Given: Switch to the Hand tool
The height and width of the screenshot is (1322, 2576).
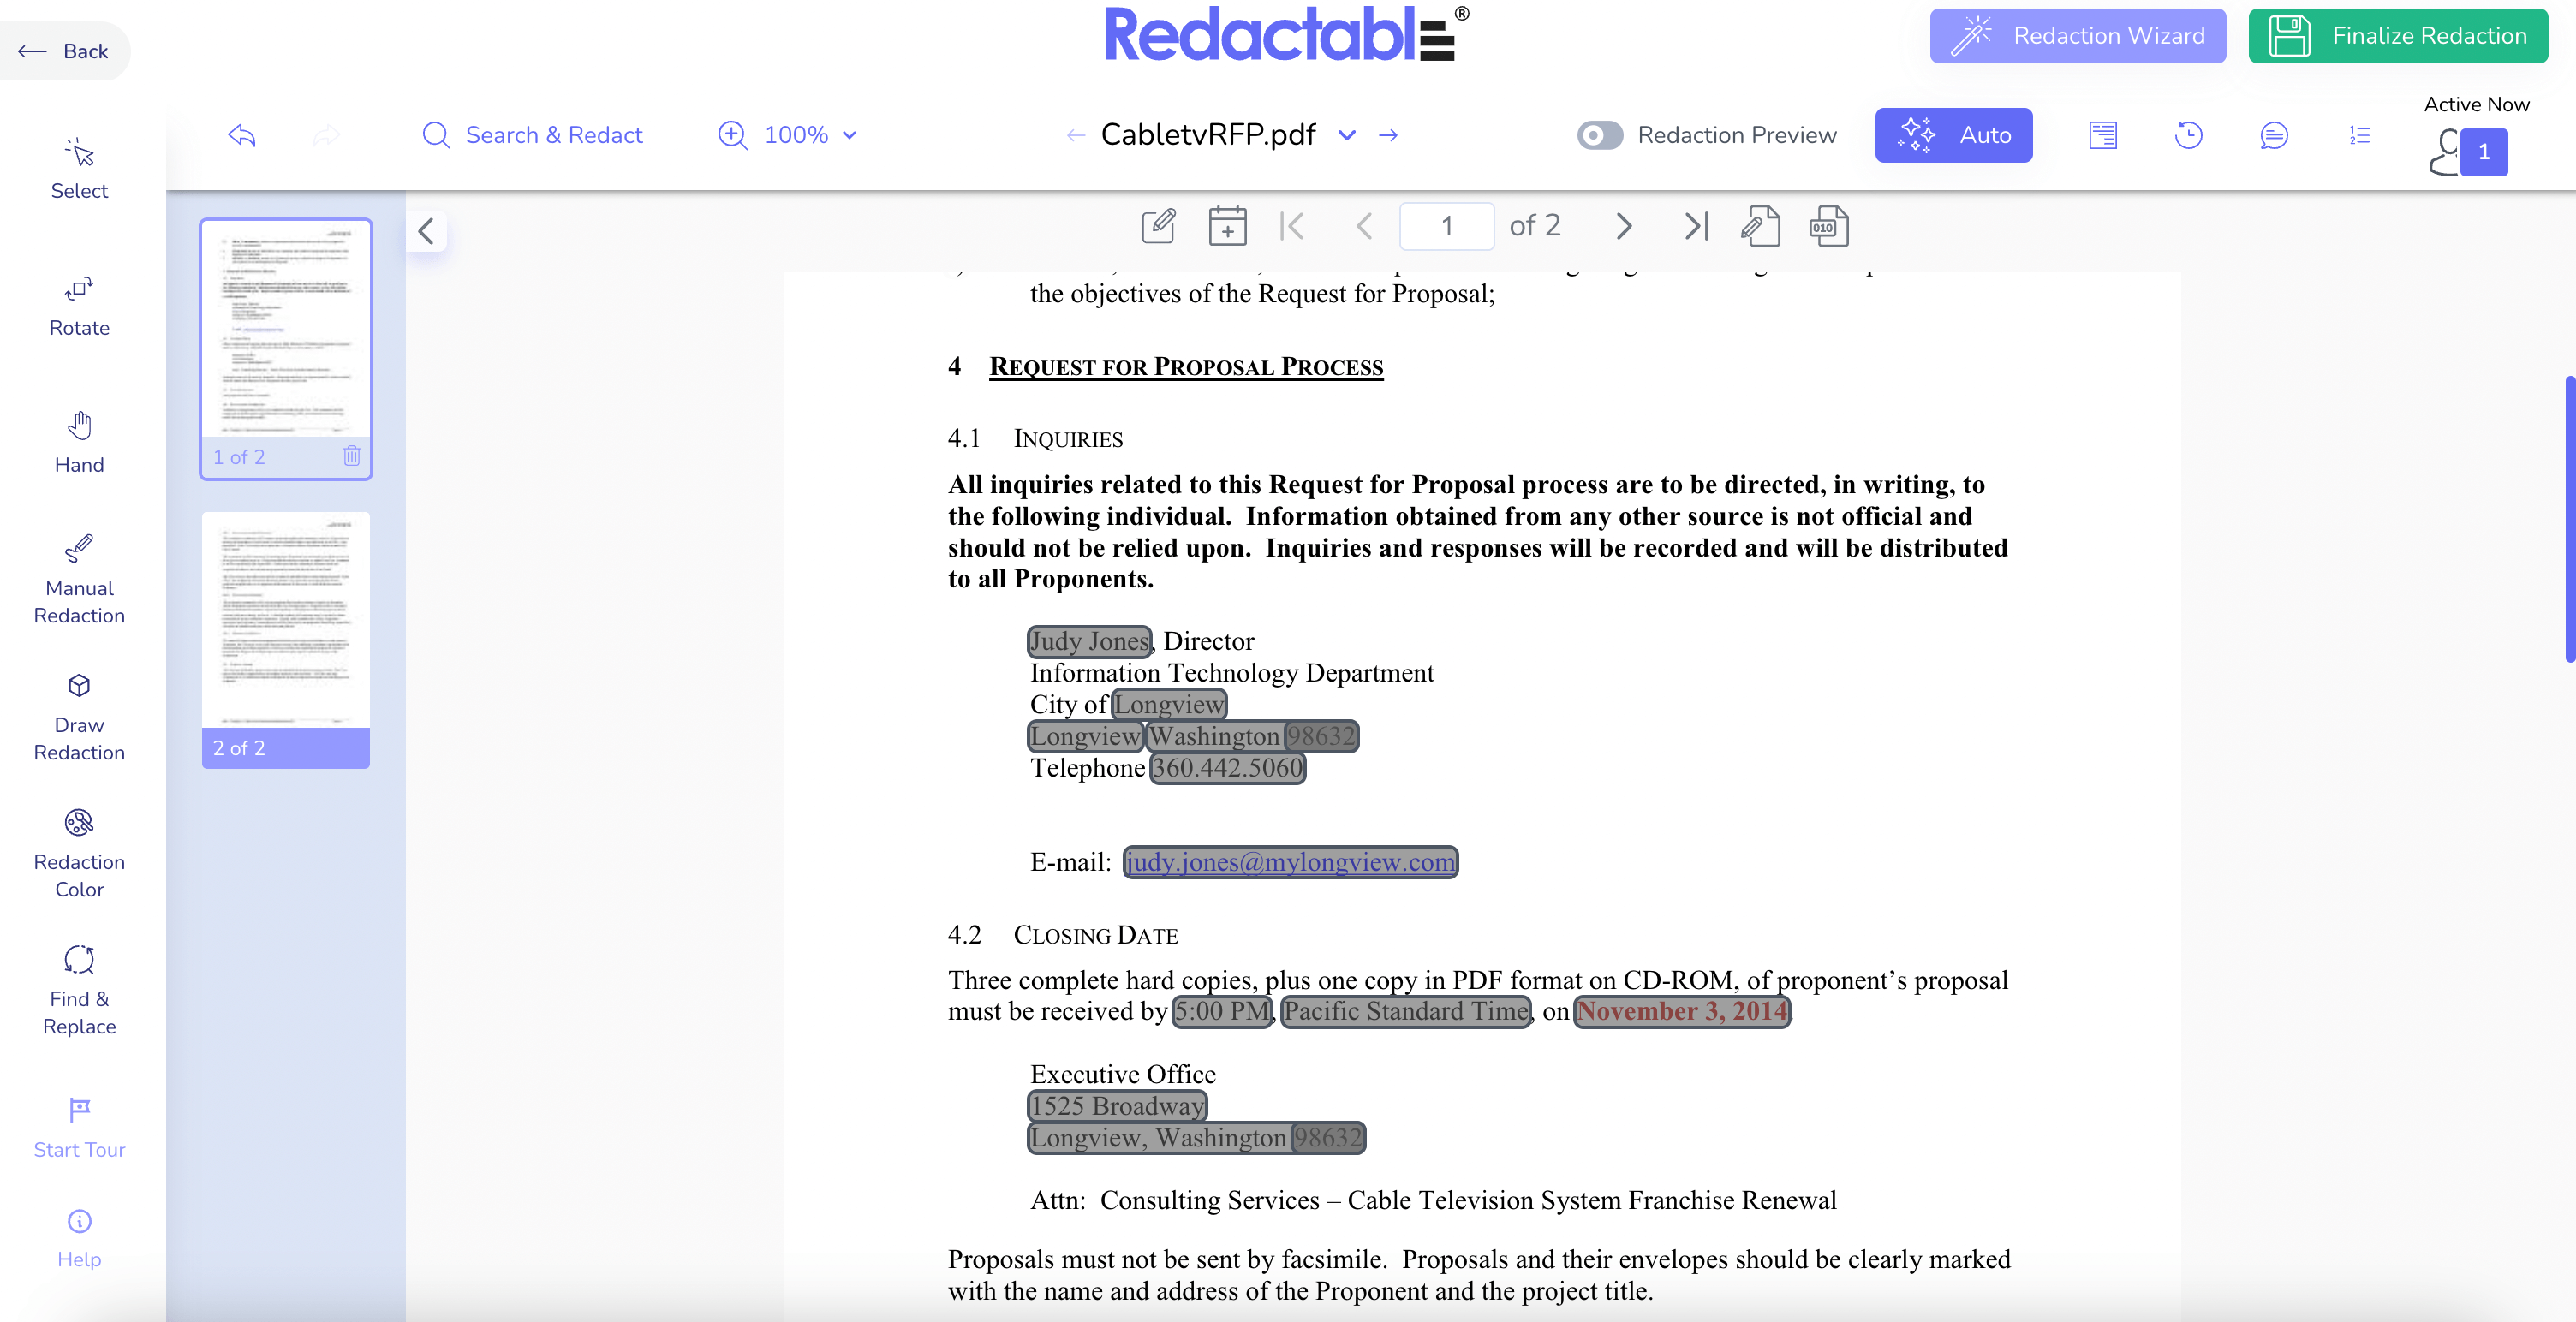Looking at the screenshot, I should click(79, 443).
